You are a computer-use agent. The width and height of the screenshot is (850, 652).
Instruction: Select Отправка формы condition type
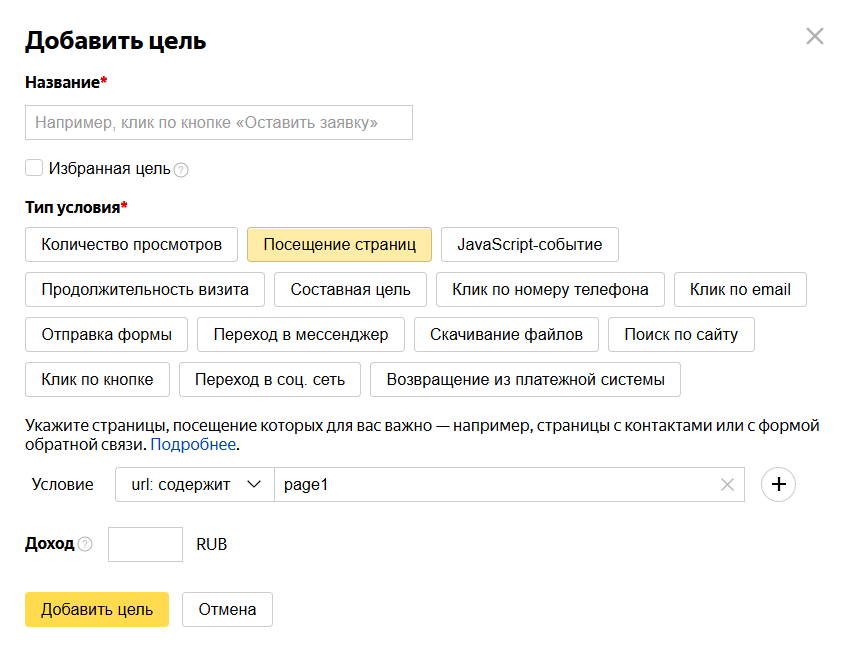point(106,335)
